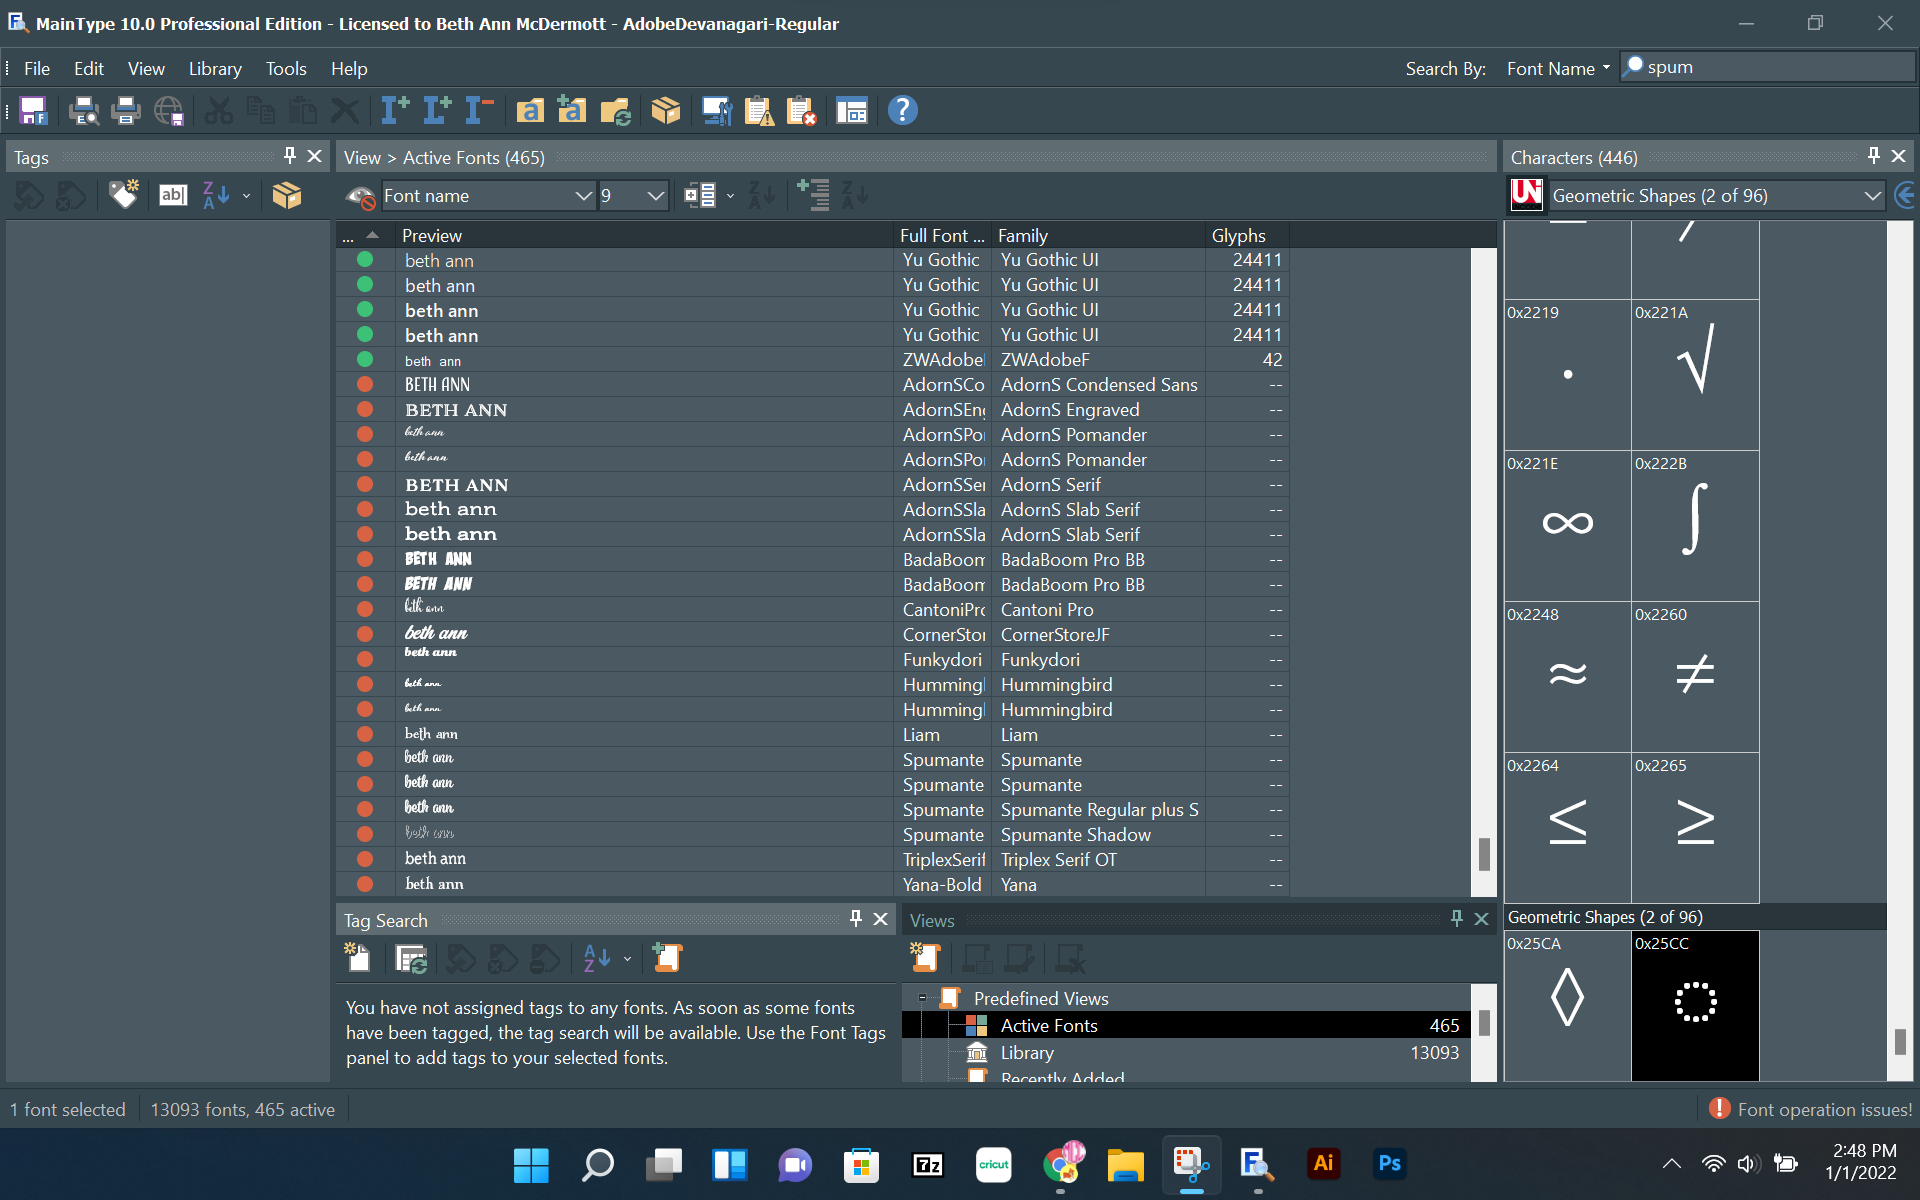
Task: Open the Tools menu
Action: [286, 68]
